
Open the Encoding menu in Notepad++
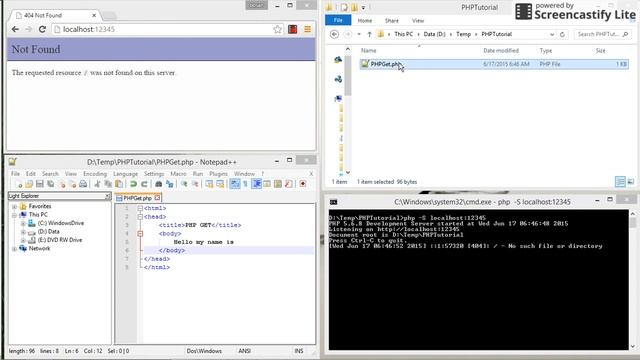pyautogui.click(x=95, y=174)
